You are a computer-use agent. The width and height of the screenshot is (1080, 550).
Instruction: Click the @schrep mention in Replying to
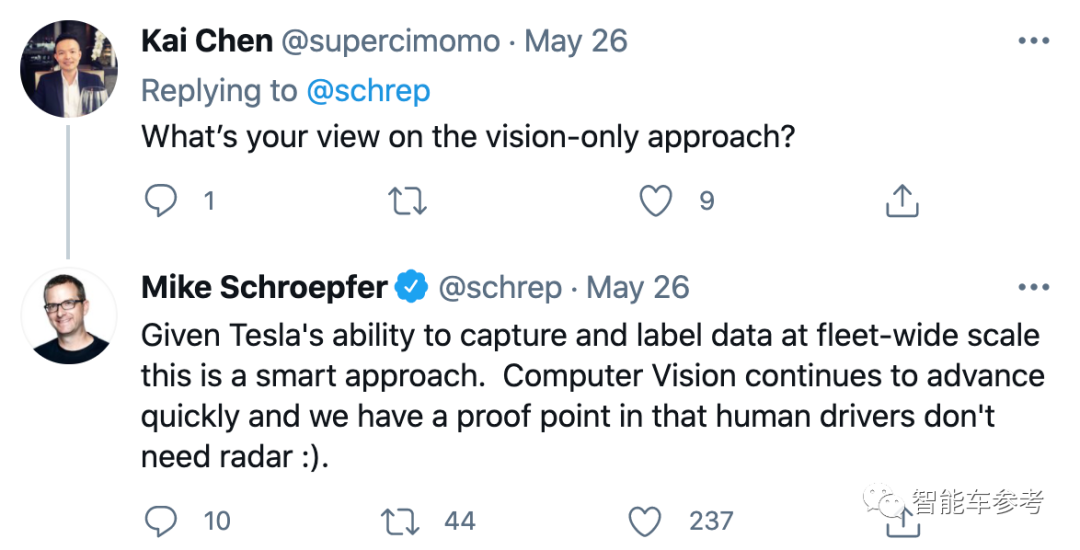[x=368, y=90]
